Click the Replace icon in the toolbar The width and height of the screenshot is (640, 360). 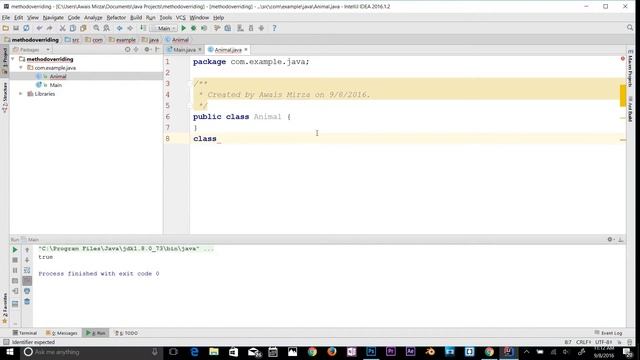[107, 28]
